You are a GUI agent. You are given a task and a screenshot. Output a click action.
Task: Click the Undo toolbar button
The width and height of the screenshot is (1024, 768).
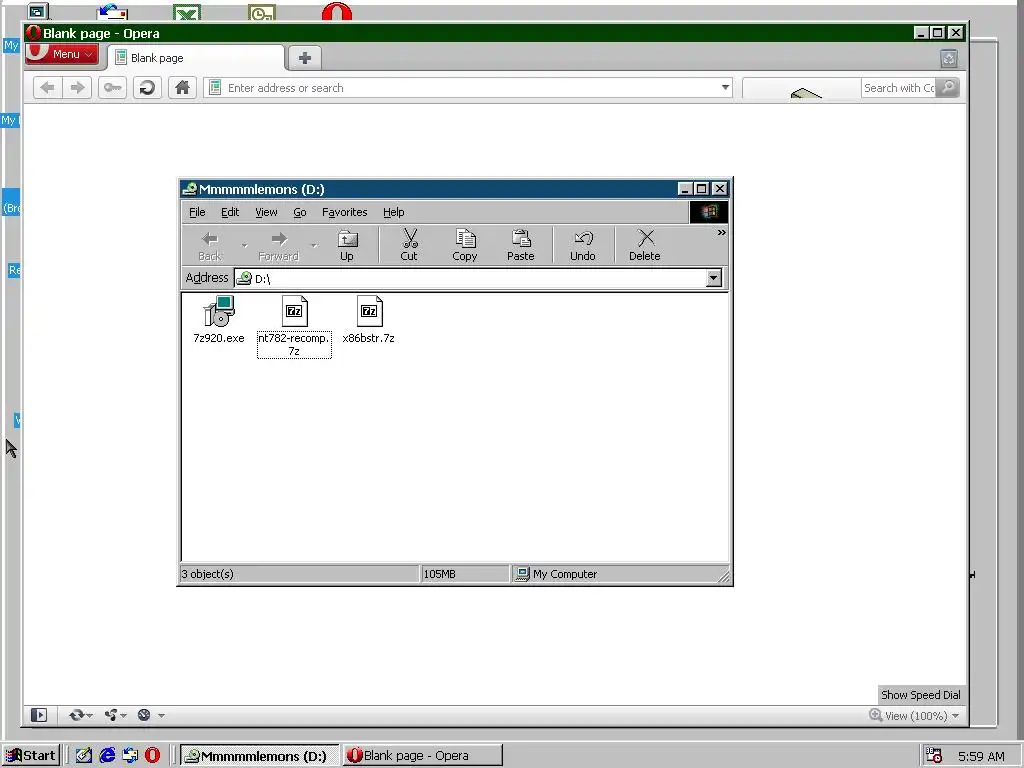[583, 246]
